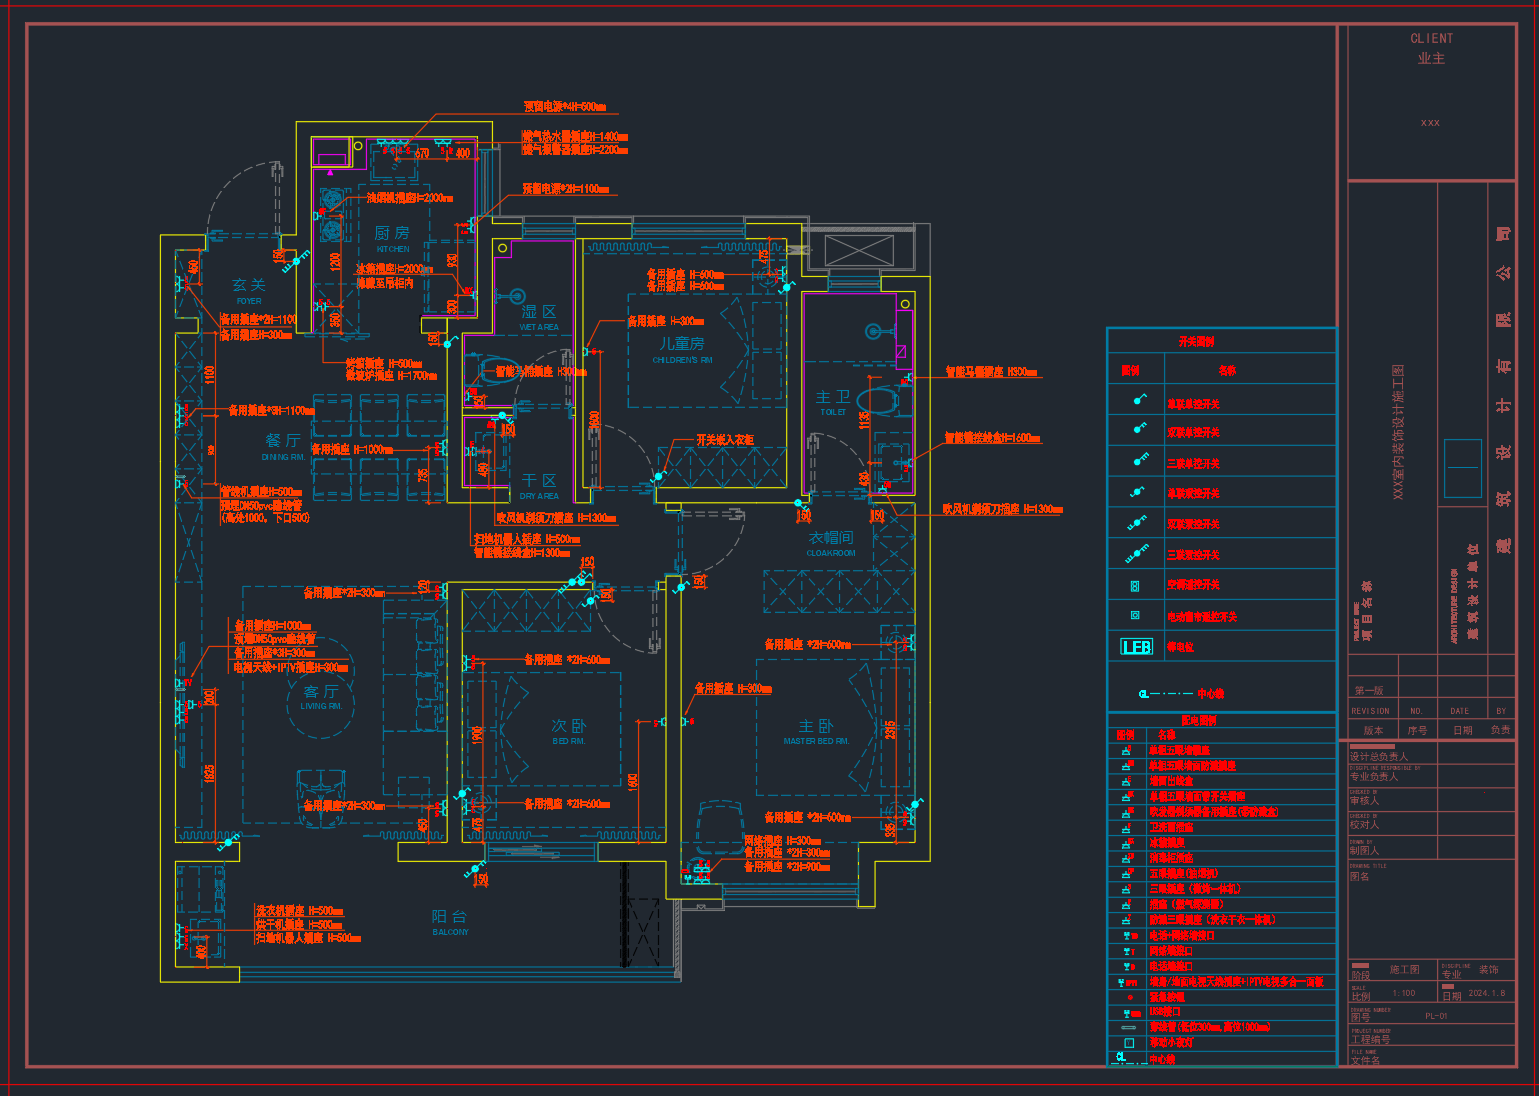The width and height of the screenshot is (1539, 1096).
Task: Pick the 三联单控开关 legend symbol
Action: click(x=1140, y=460)
